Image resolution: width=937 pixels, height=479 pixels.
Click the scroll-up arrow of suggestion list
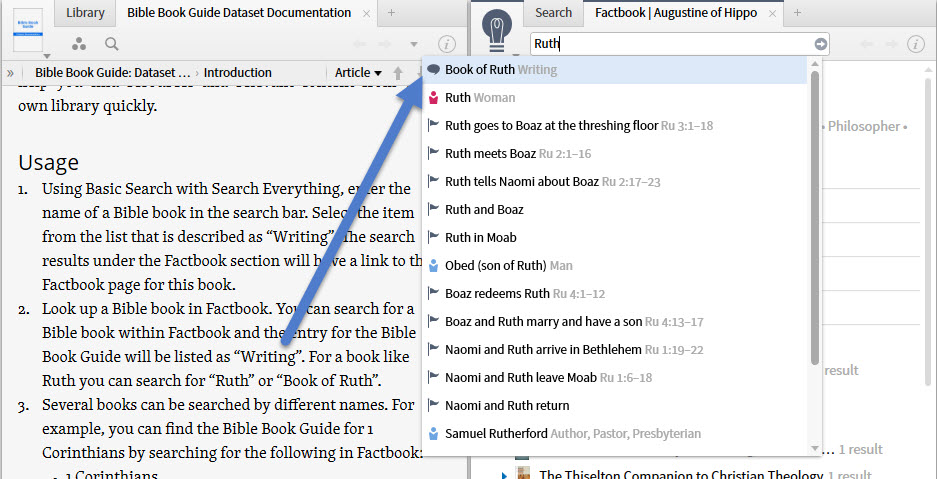point(814,63)
